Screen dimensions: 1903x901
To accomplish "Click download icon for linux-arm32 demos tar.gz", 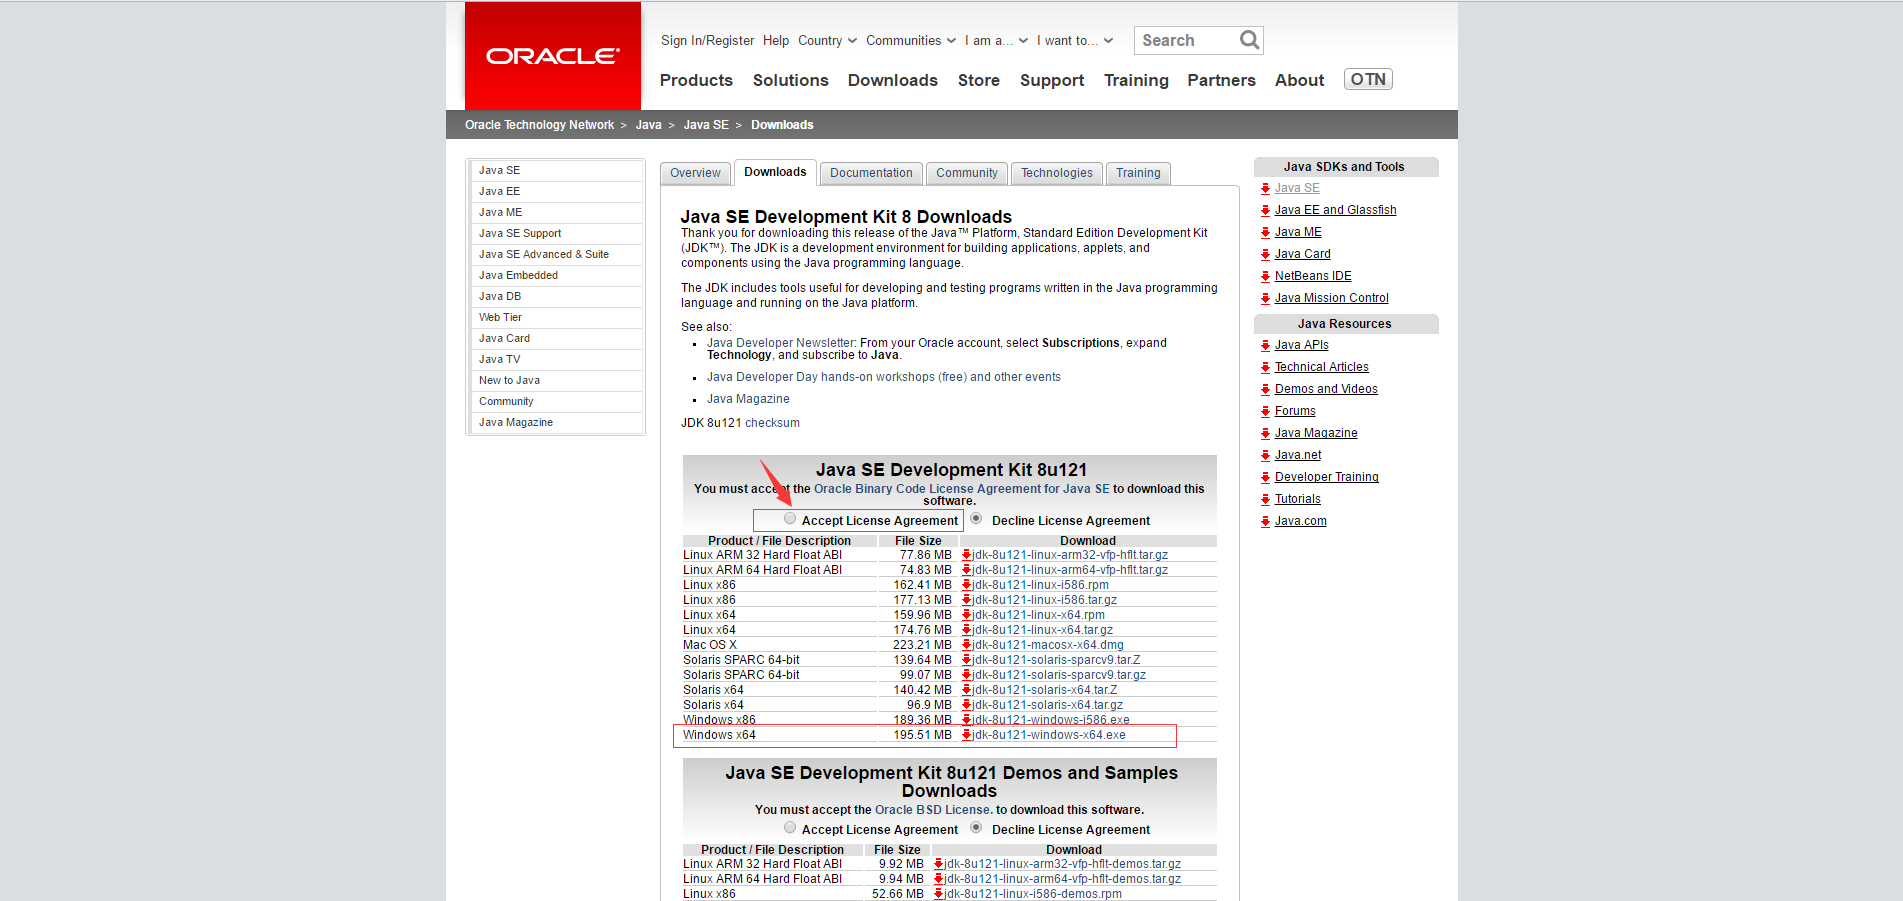I will (939, 864).
